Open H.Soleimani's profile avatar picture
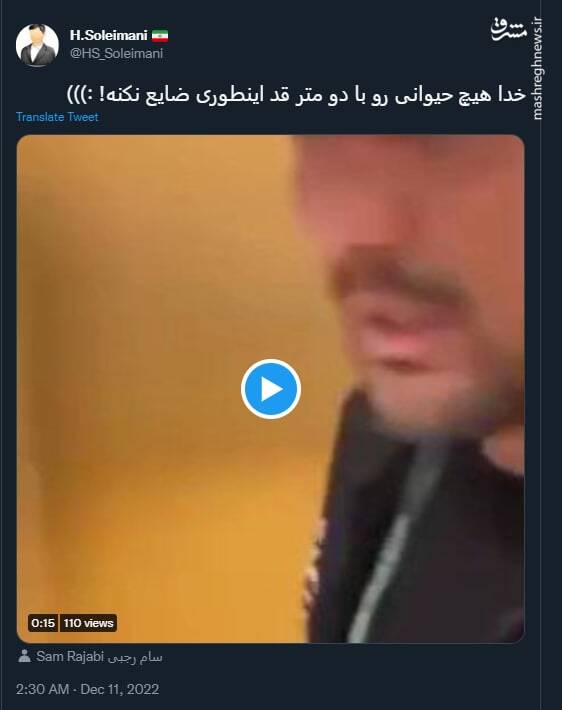This screenshot has width=562, height=710. click(37, 45)
